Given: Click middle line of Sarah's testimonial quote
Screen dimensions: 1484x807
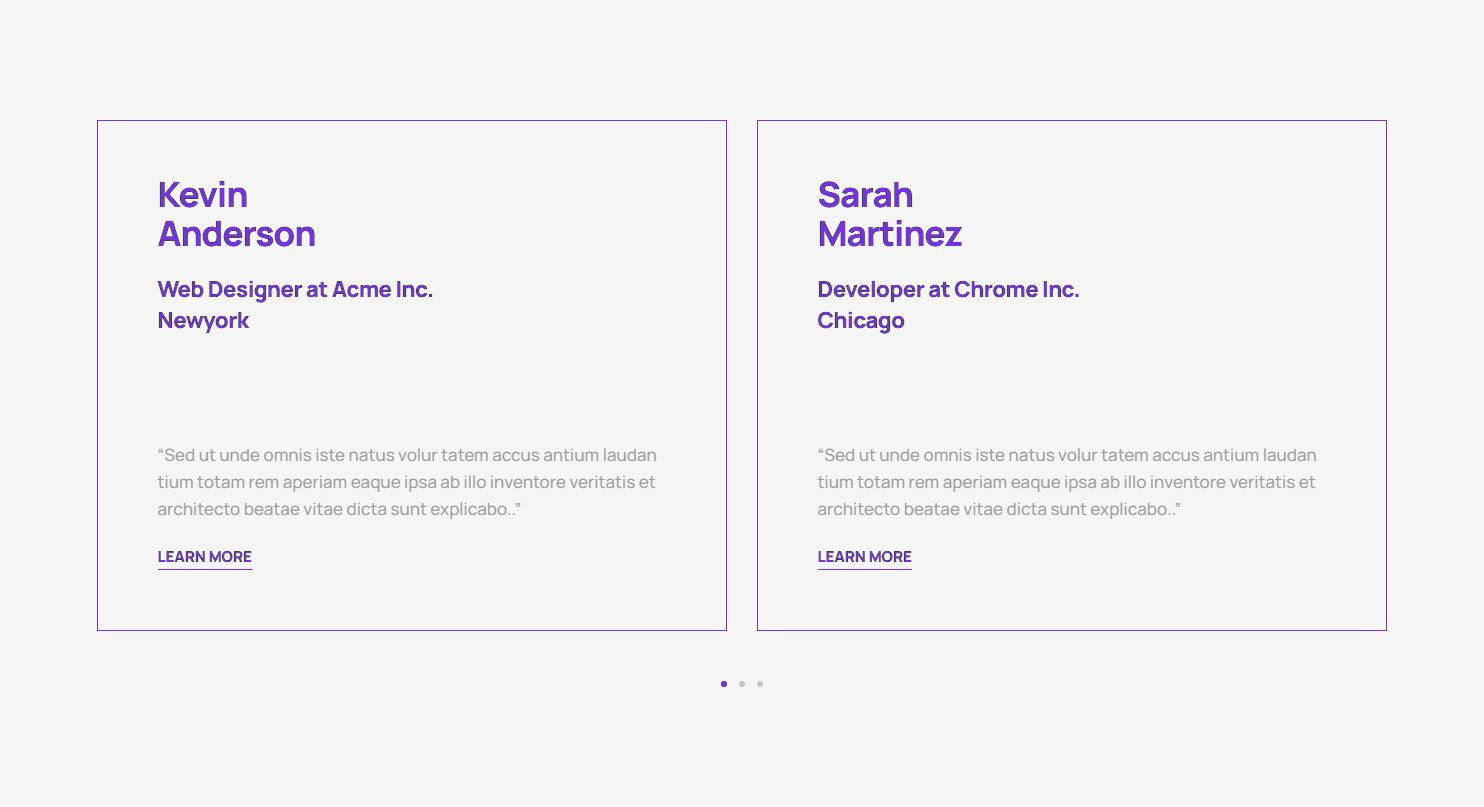Looking at the screenshot, I should click(1066, 482).
